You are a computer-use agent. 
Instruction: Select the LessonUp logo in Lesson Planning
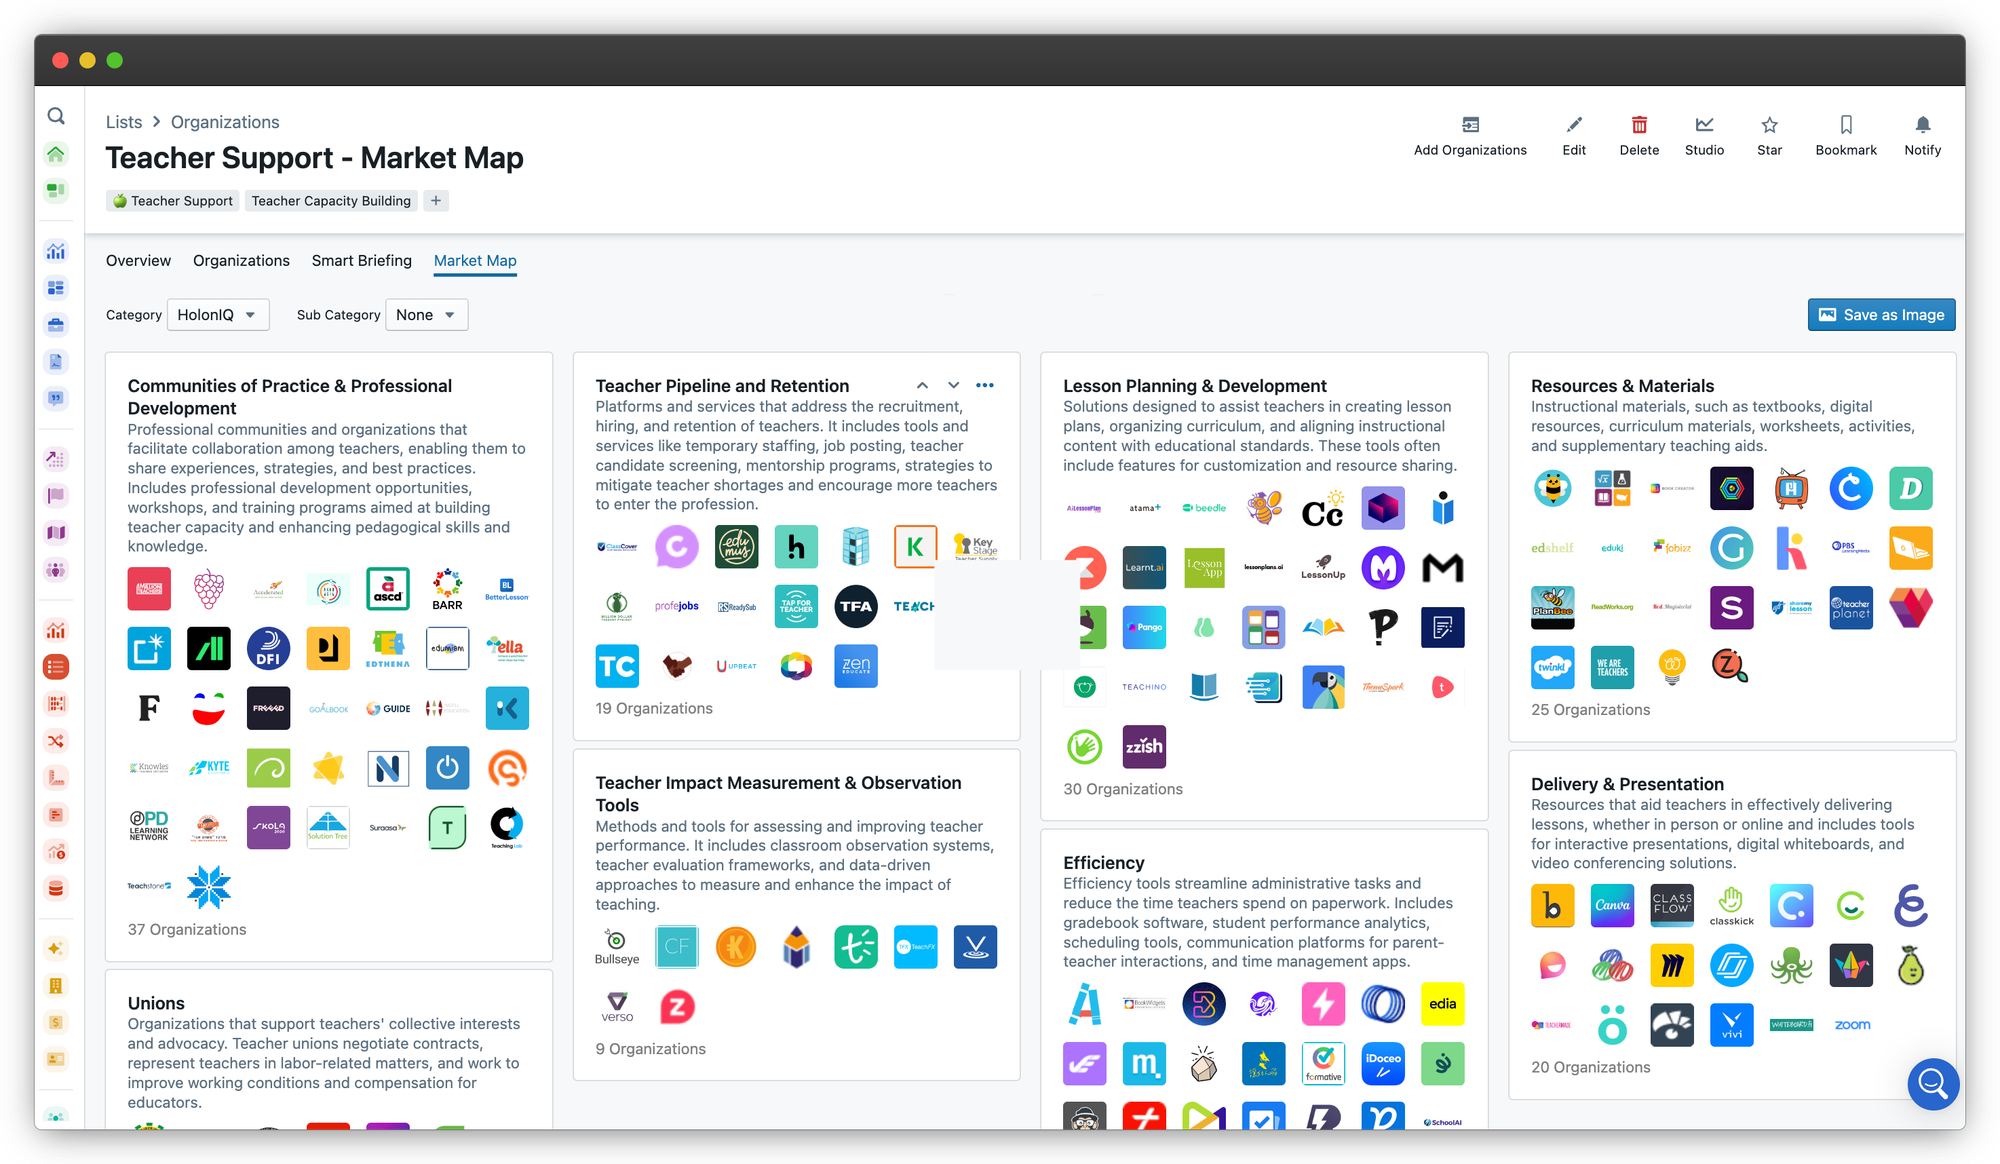(1323, 567)
